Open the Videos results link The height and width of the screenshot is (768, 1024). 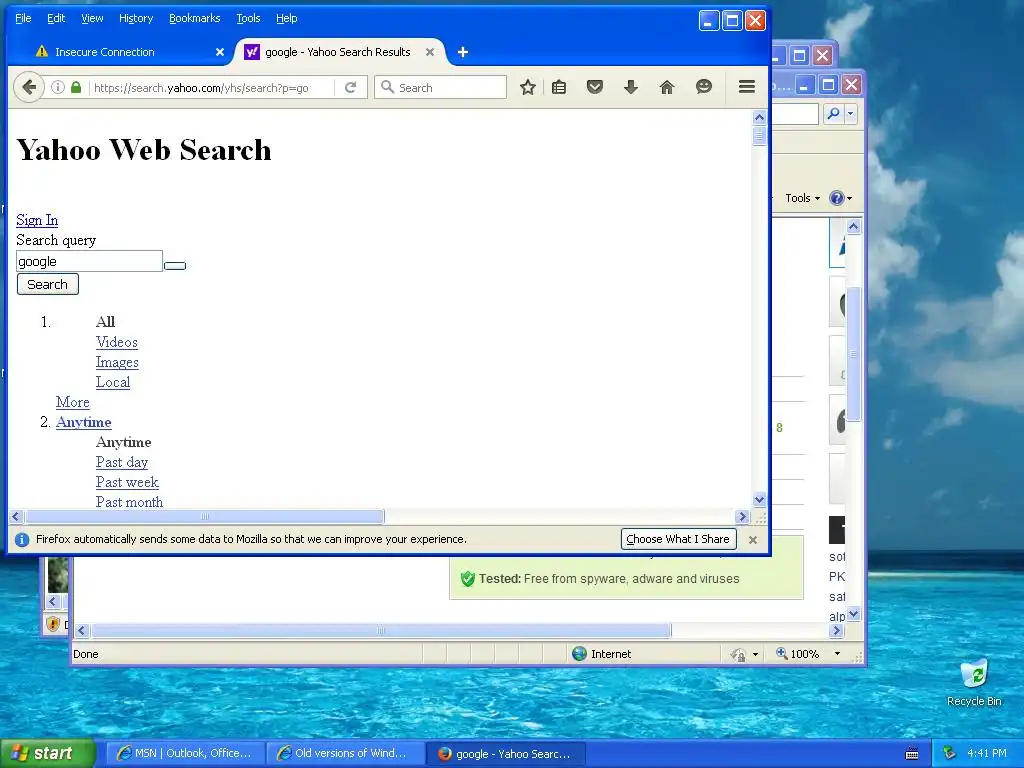117,342
